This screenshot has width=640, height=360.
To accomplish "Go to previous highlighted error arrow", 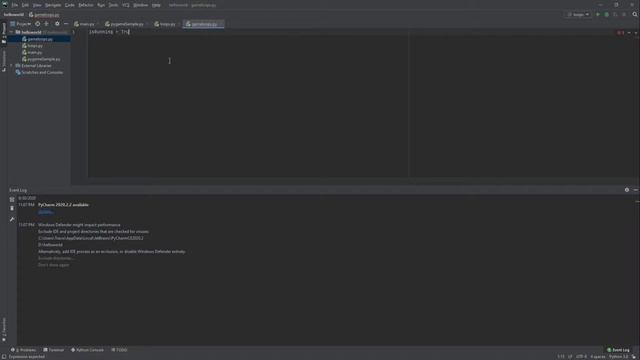I will pyautogui.click(x=629, y=33).
